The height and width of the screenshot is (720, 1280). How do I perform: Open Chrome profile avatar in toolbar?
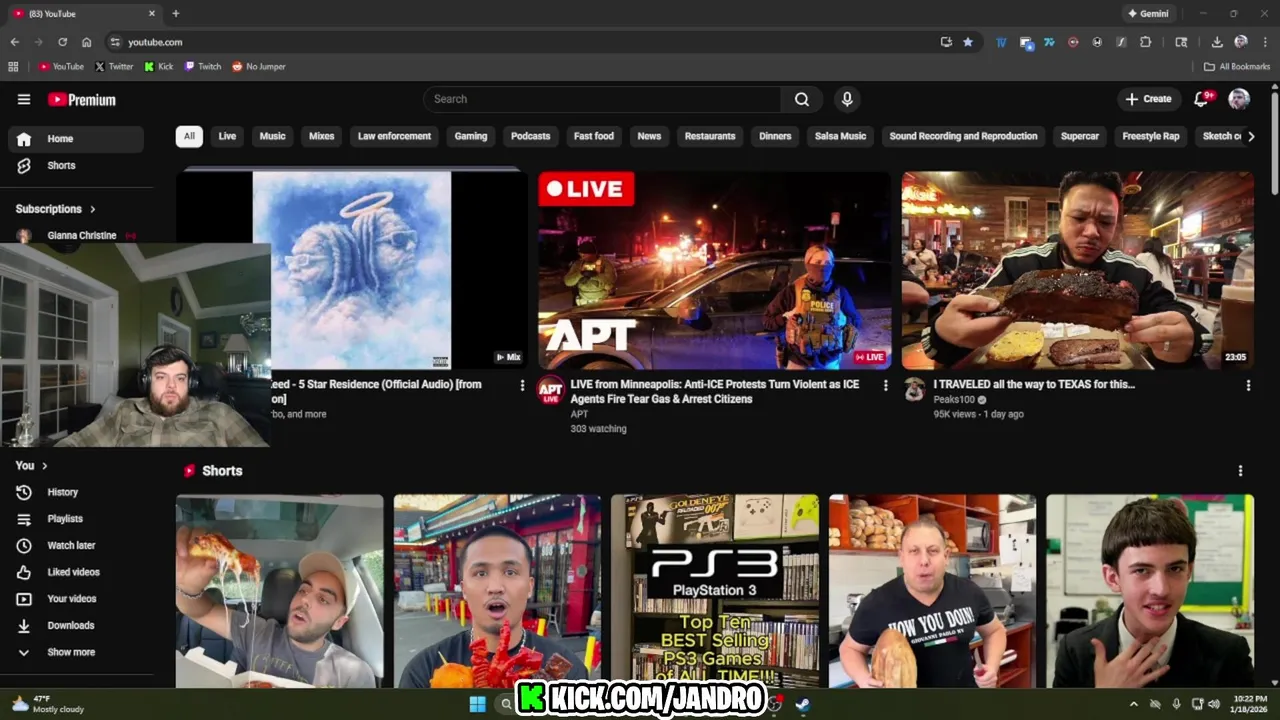point(1241,42)
